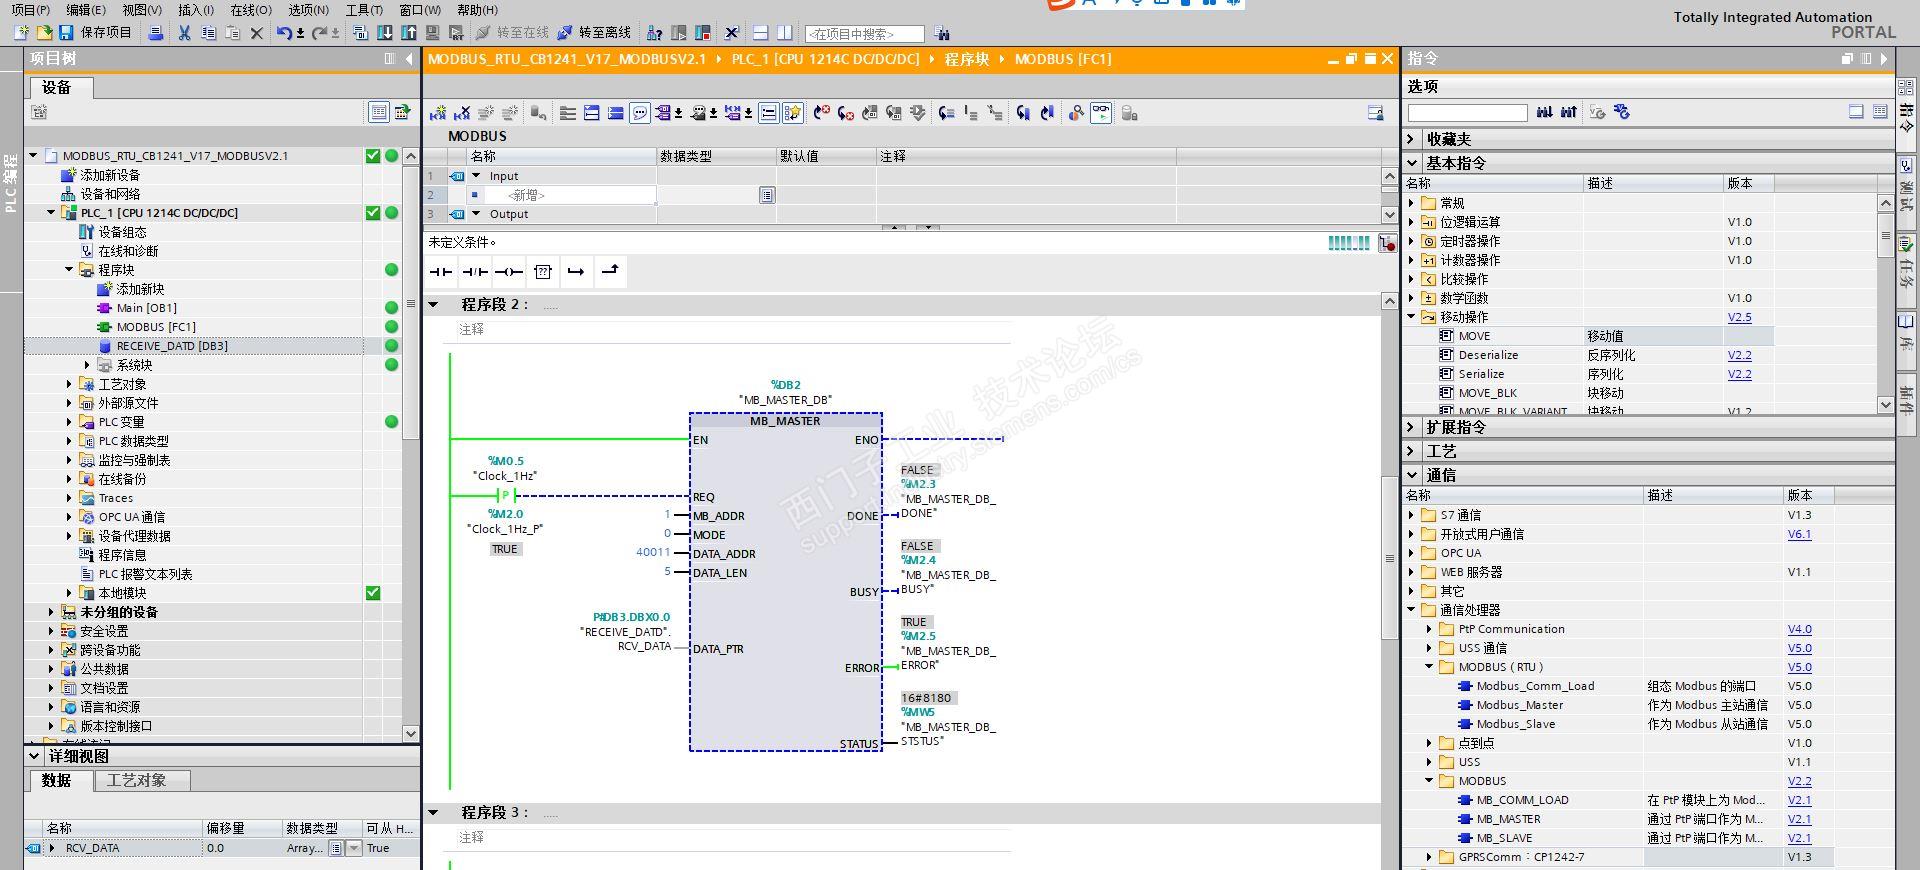
Task: Select MODBUS [FC1] in project tree
Action: coord(156,327)
